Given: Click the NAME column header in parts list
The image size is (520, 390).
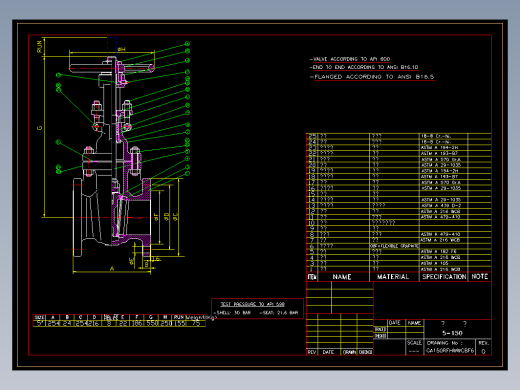Looking at the screenshot, I should pos(342,277).
